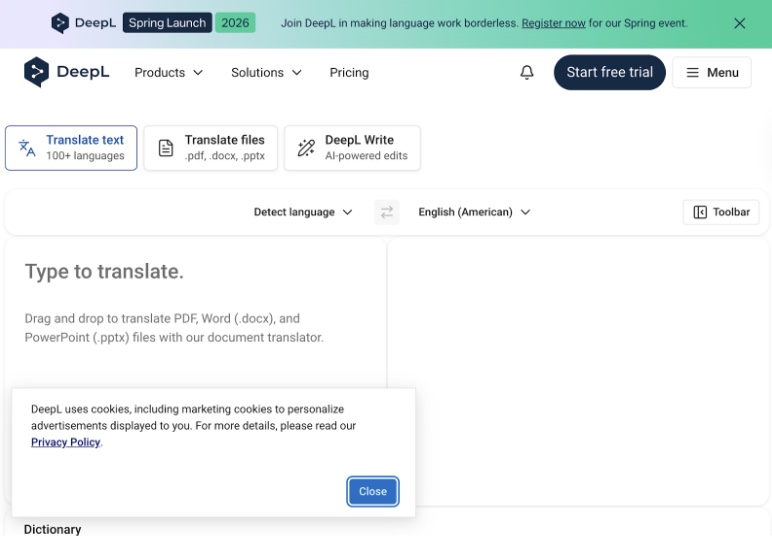Viewport: 772px width, 544px height.
Task: Click the Dictionary heading
Action: [53, 529]
